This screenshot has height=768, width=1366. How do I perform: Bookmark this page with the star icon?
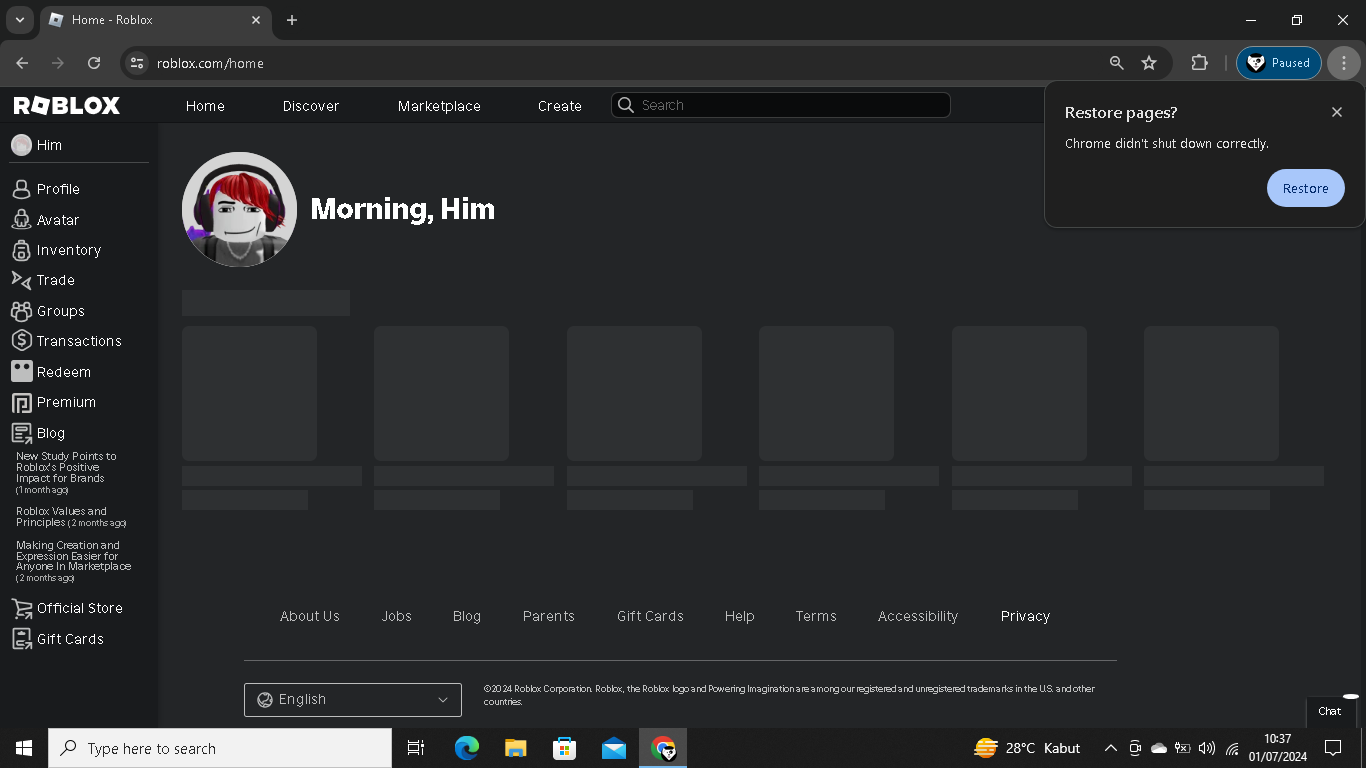click(x=1149, y=63)
